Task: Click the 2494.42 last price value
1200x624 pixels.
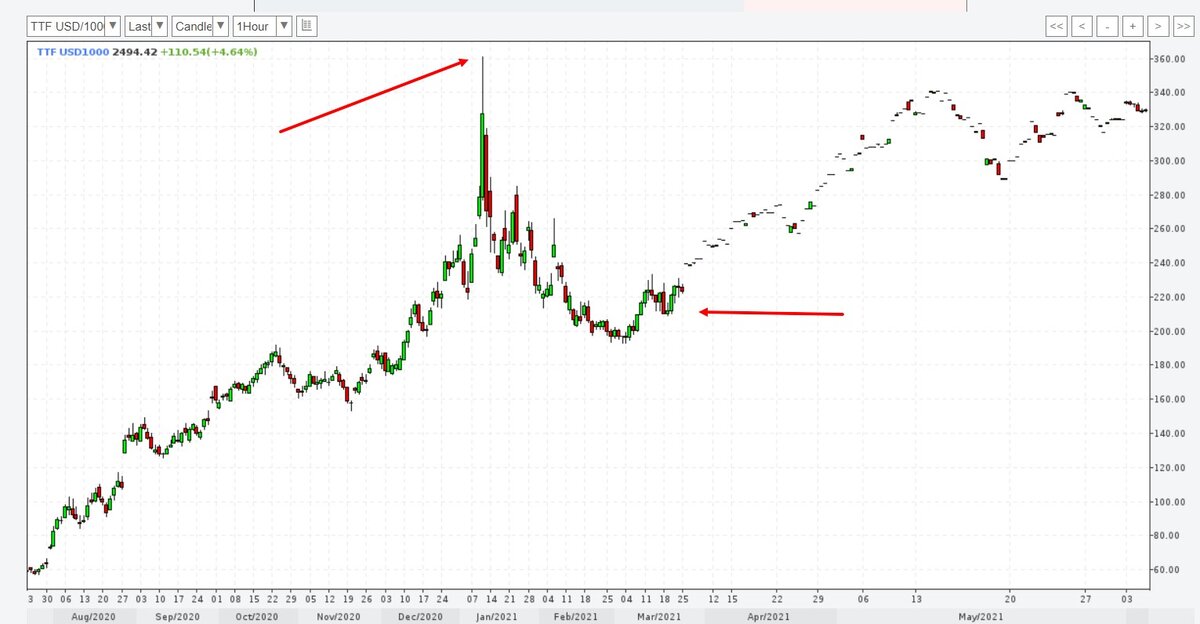Action: [x=134, y=51]
